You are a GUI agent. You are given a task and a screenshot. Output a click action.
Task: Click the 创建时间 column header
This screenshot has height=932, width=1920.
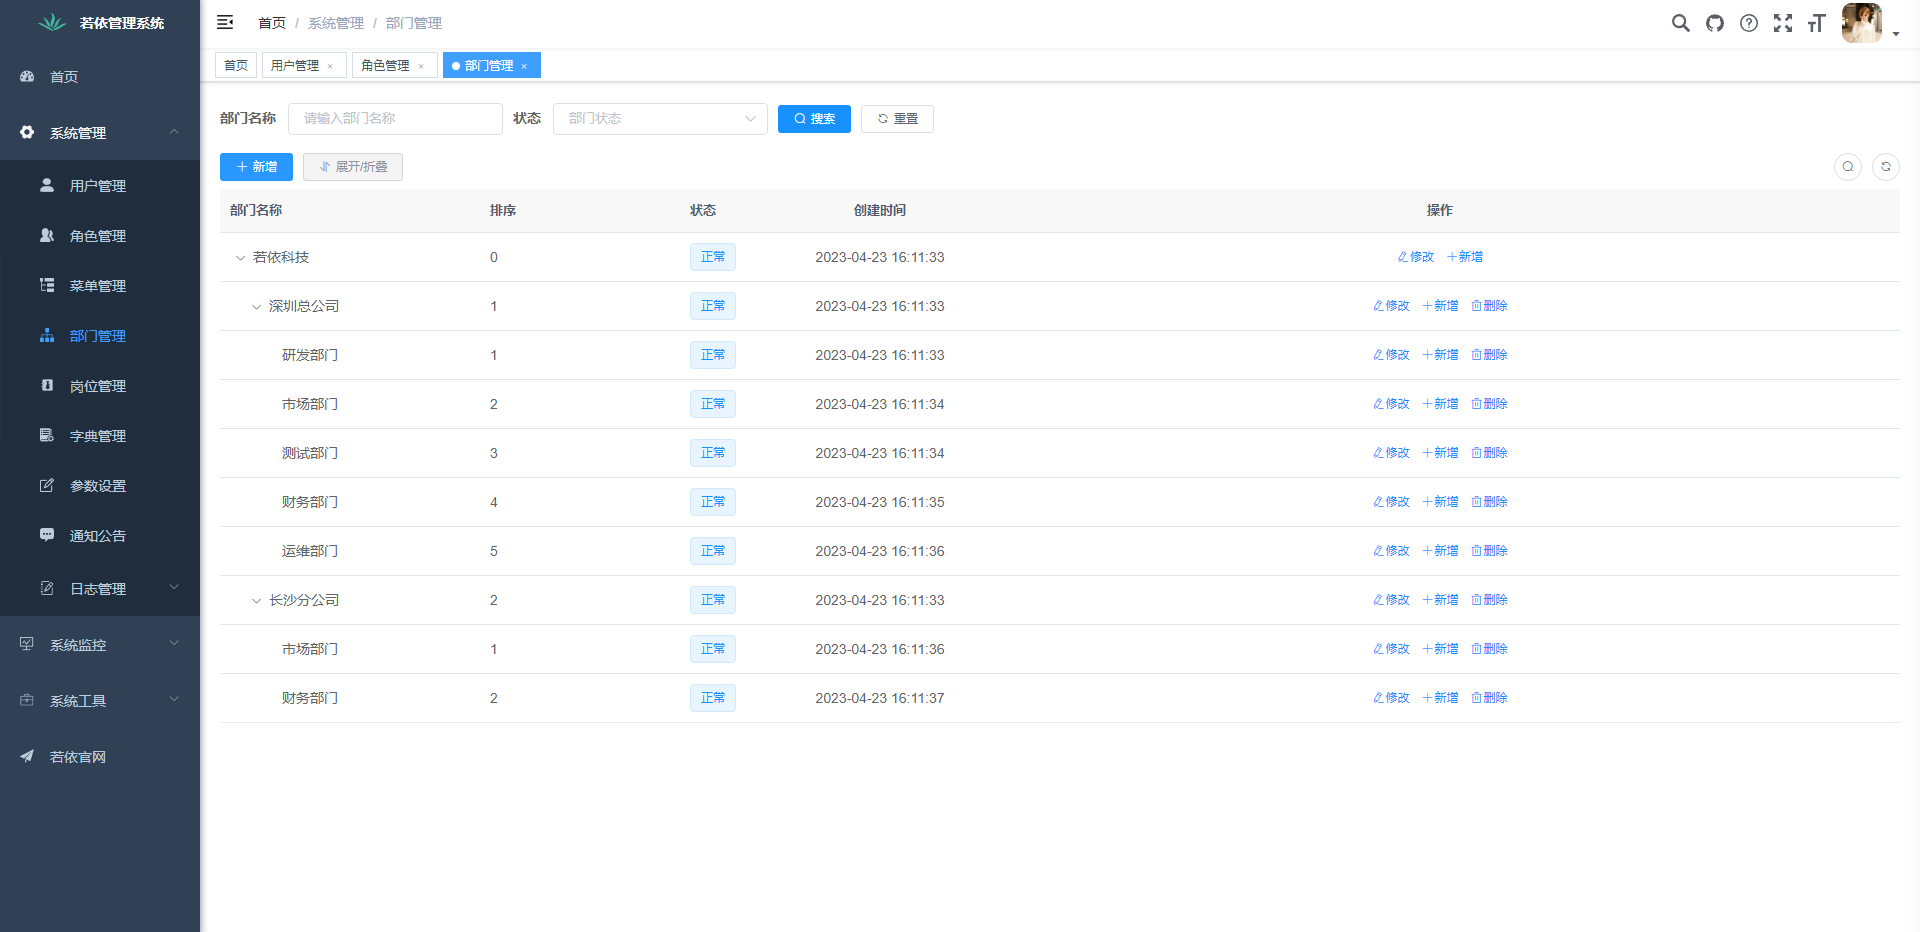pos(880,210)
